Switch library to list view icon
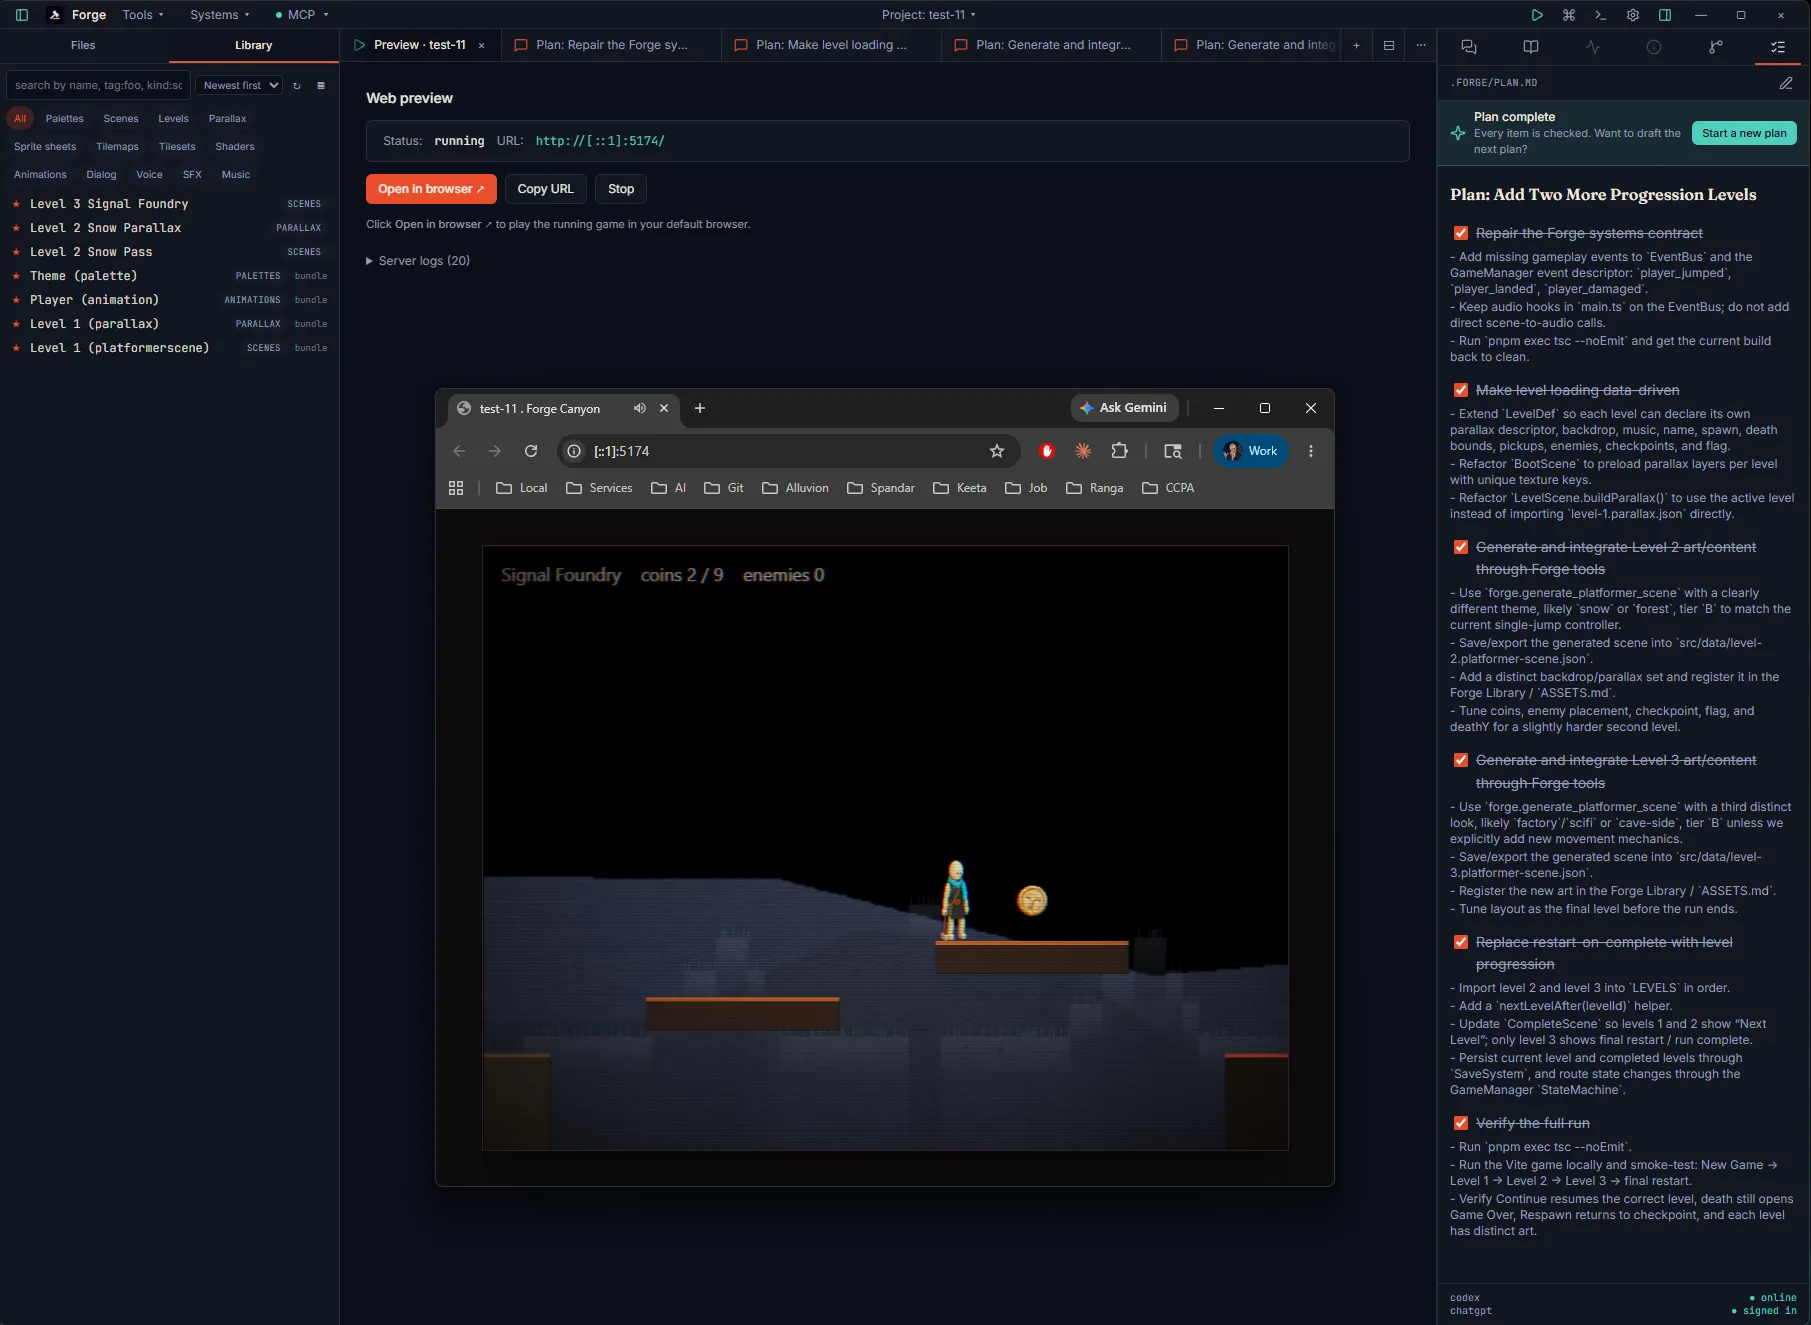This screenshot has width=1811, height=1325. pyautogui.click(x=321, y=86)
